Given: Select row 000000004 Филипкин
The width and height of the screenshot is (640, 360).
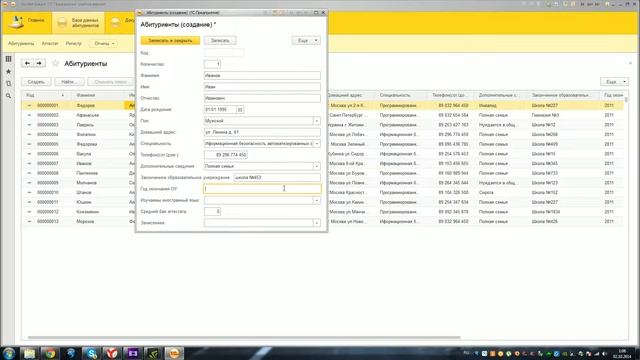Looking at the screenshot, I should [x=322, y=134].
